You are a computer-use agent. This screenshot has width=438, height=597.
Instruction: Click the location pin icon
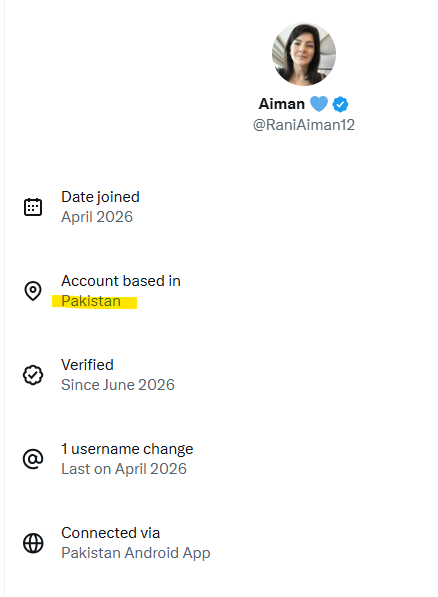(x=33, y=291)
